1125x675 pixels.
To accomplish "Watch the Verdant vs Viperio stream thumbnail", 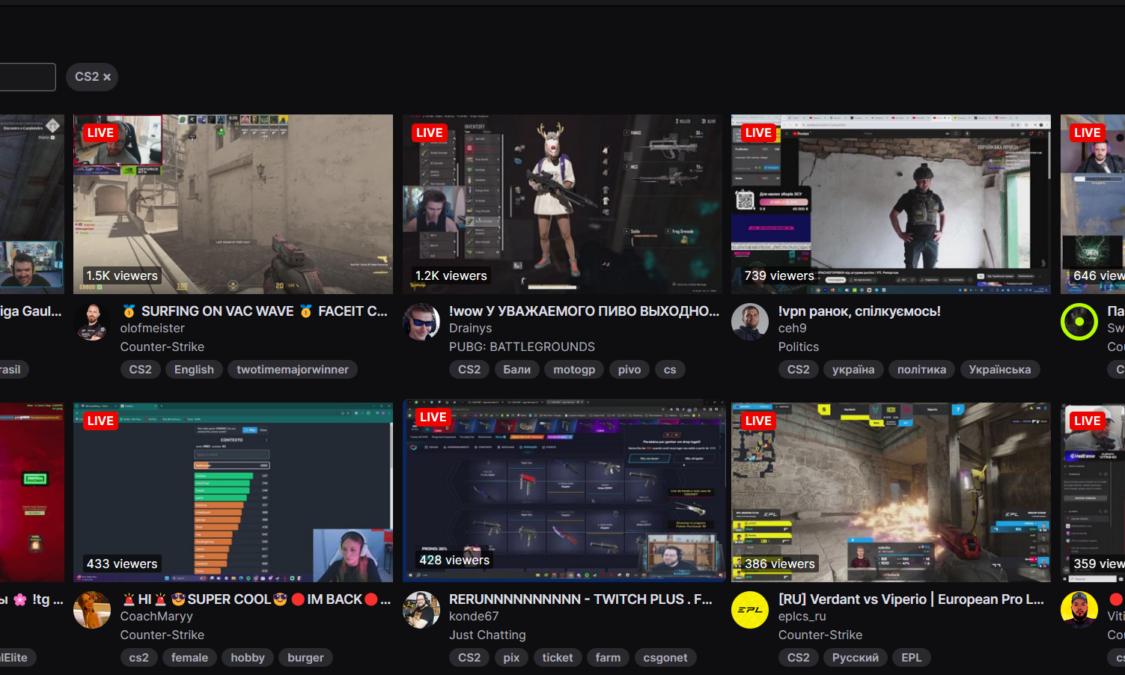I will click(x=891, y=492).
